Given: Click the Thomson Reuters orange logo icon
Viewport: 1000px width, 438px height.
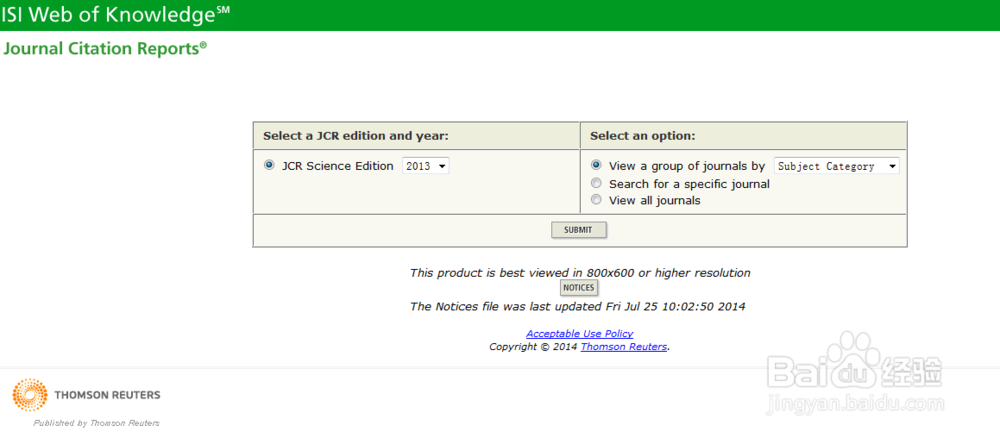Looking at the screenshot, I should [x=30, y=395].
